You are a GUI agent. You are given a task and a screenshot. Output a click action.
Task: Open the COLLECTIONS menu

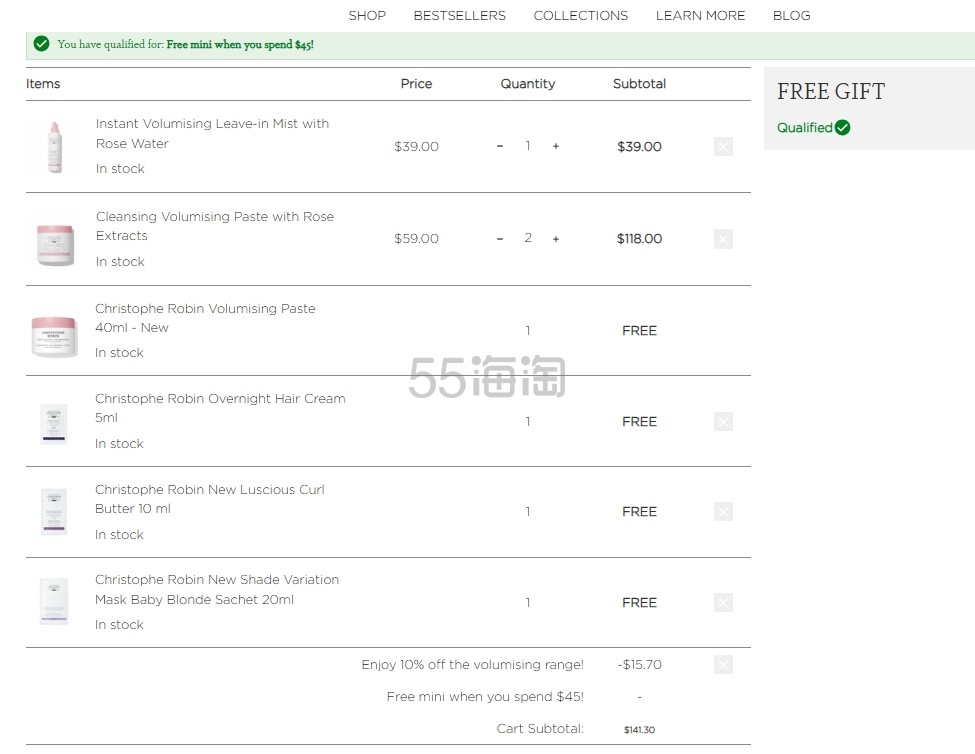coord(580,16)
